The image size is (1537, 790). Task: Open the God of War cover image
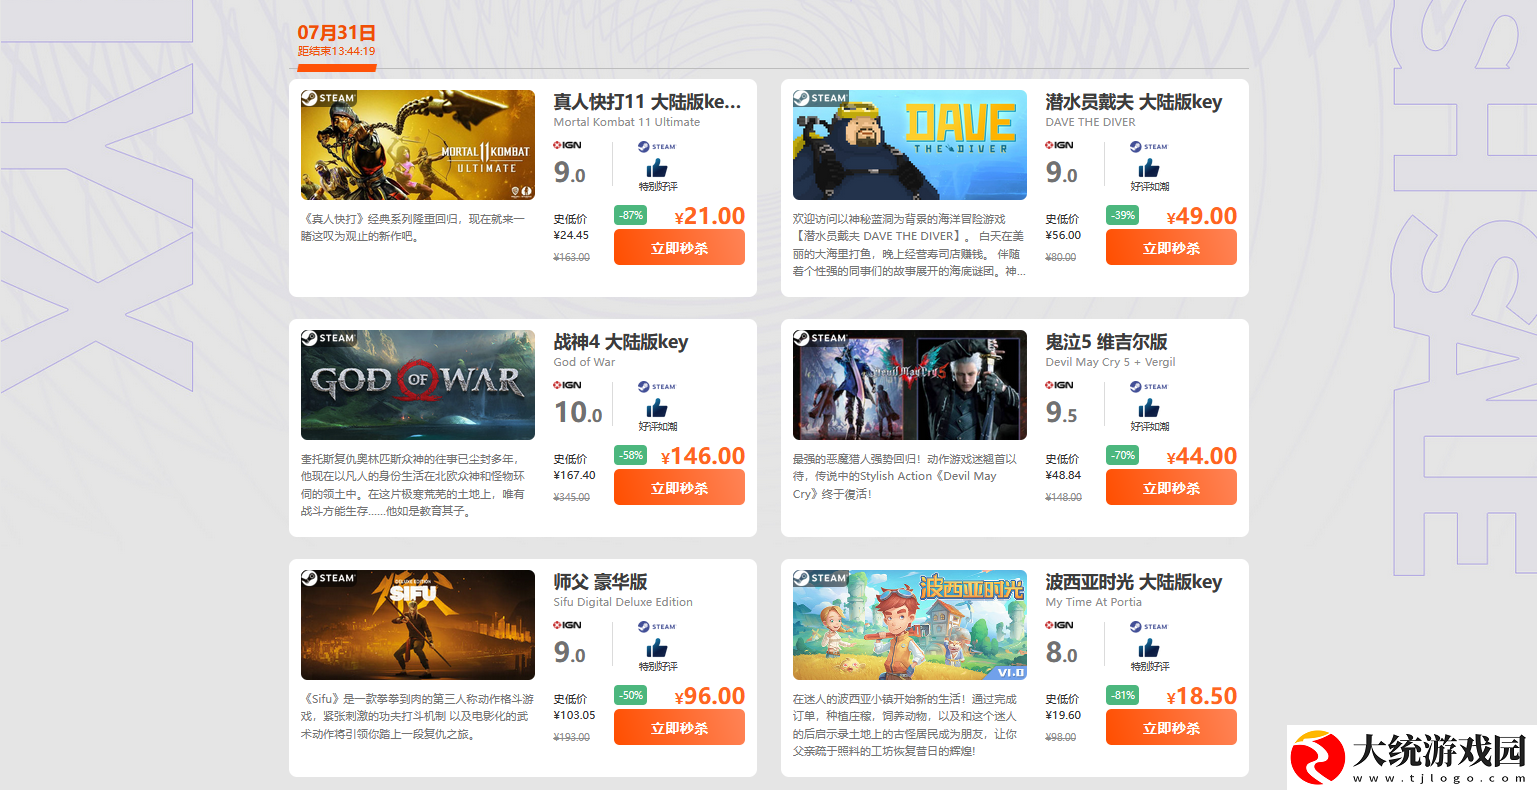point(418,385)
